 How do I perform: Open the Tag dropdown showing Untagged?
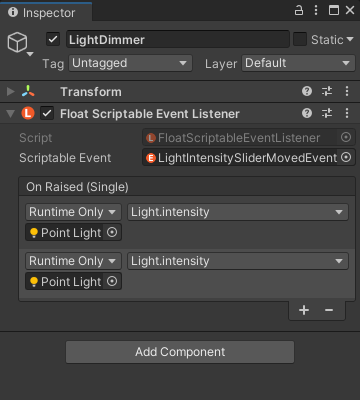(x=130, y=63)
